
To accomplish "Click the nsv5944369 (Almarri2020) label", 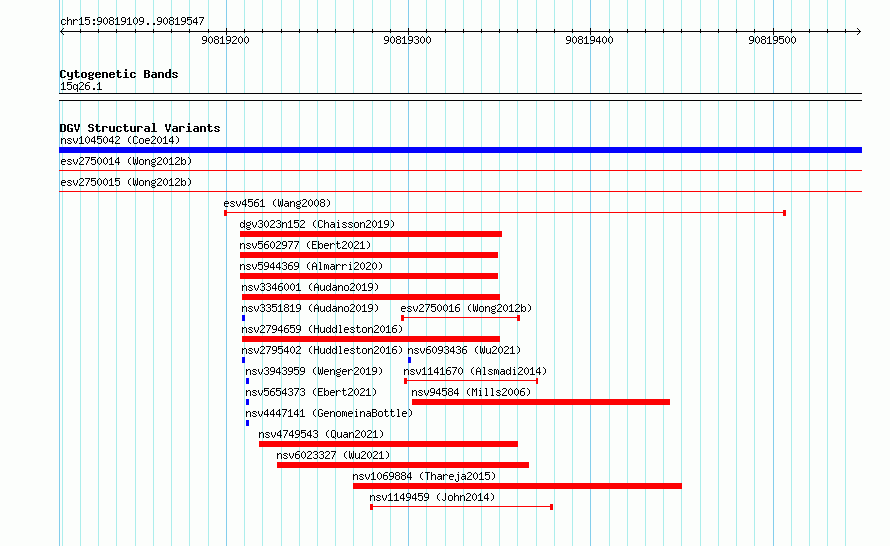I will [311, 266].
